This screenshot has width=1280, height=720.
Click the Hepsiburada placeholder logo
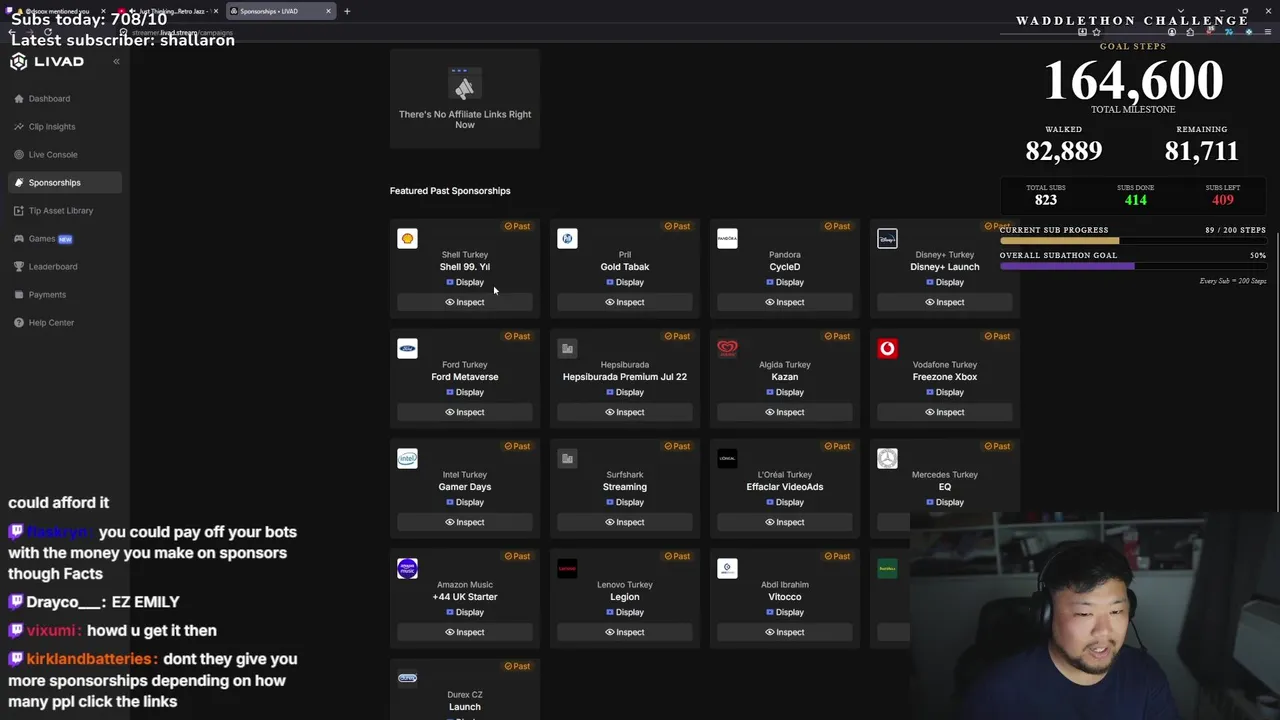click(x=567, y=348)
